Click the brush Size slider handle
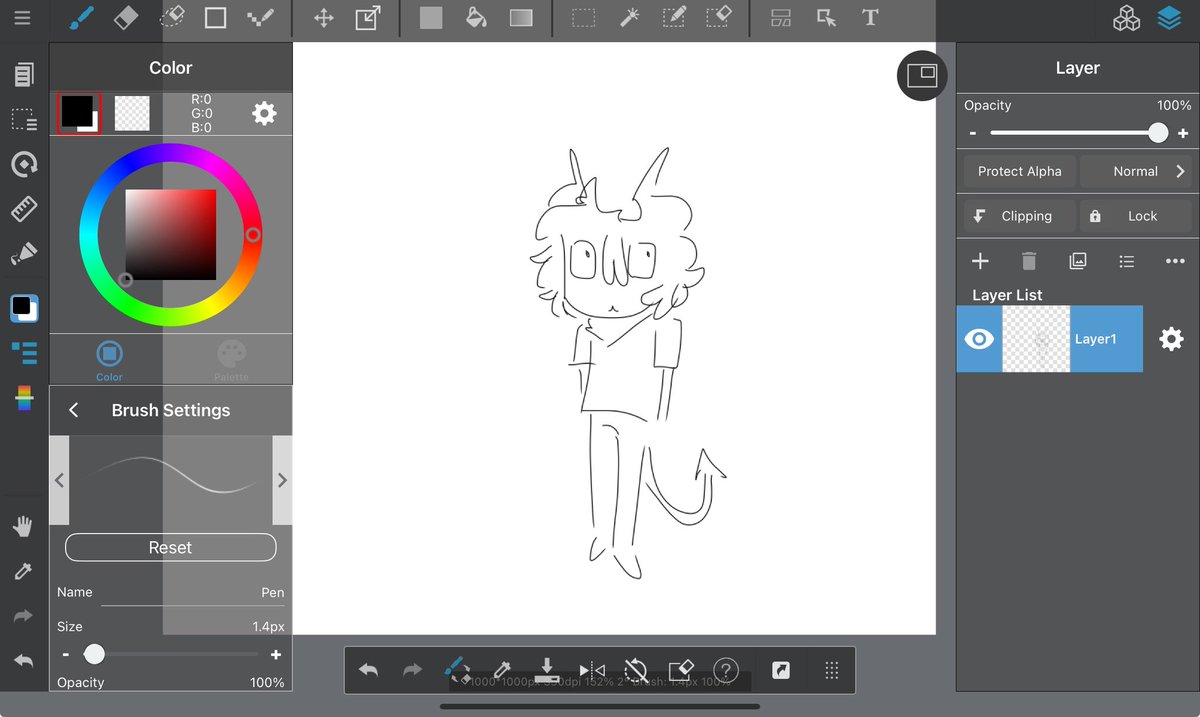 [x=94, y=654]
